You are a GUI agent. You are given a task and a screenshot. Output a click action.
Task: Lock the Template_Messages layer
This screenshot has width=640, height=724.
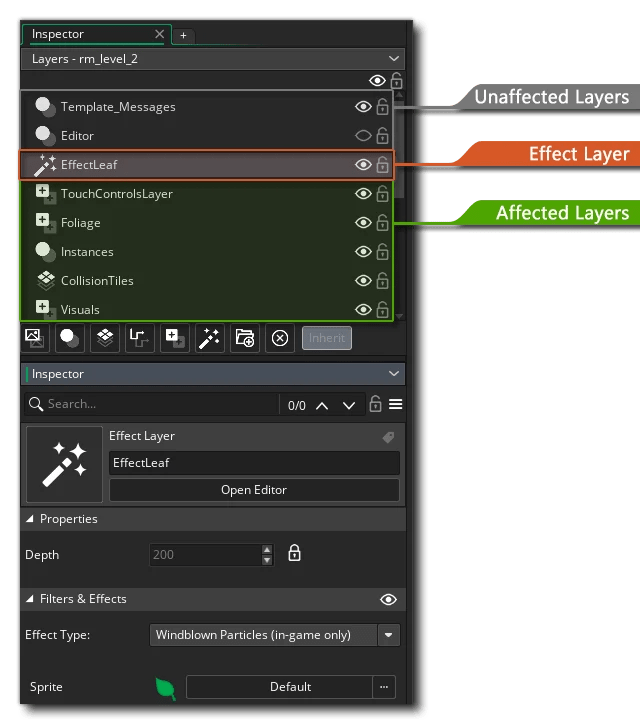coord(382,106)
